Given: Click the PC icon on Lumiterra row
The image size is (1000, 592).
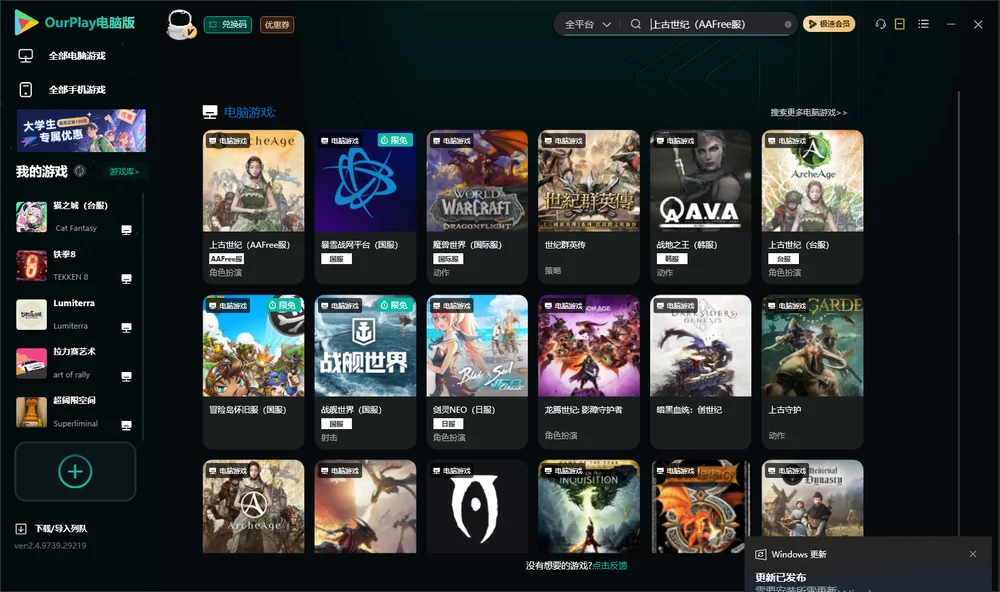Looking at the screenshot, I should pos(126,328).
